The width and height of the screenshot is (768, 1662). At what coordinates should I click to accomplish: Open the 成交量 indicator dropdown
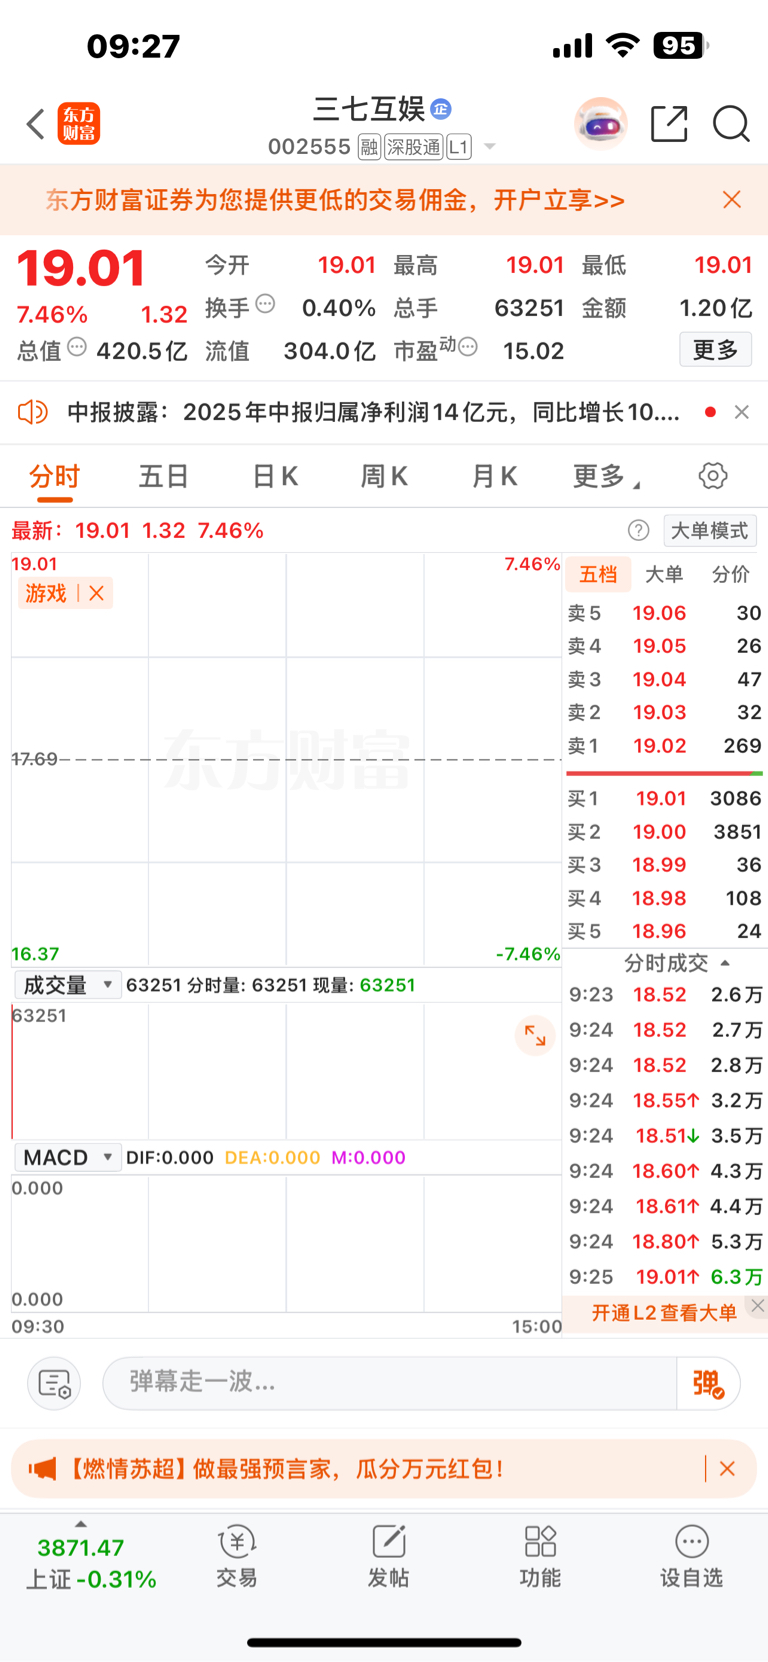(68, 985)
